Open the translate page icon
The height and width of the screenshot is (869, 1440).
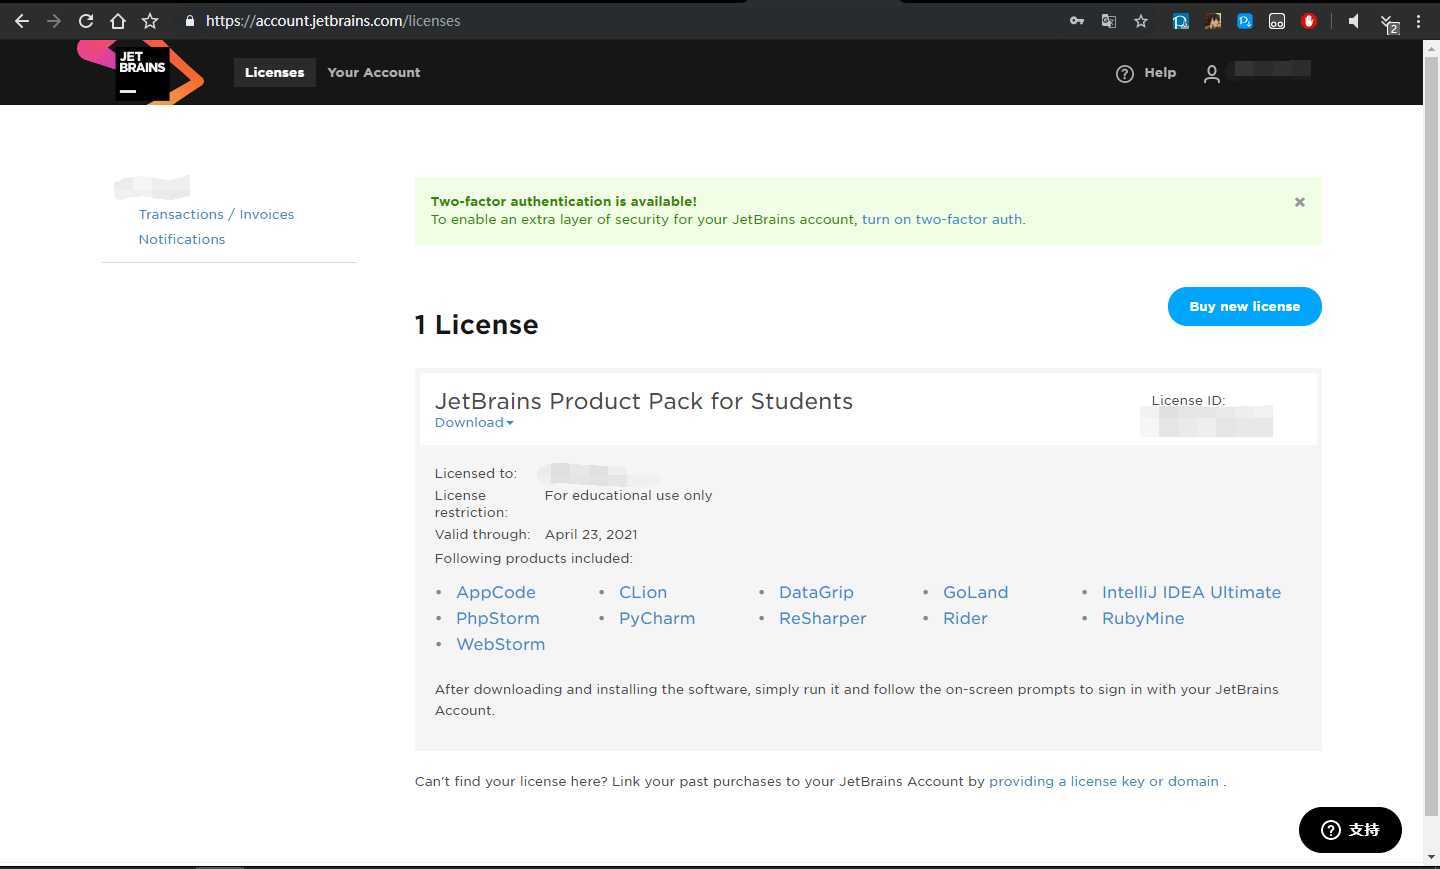(1109, 21)
